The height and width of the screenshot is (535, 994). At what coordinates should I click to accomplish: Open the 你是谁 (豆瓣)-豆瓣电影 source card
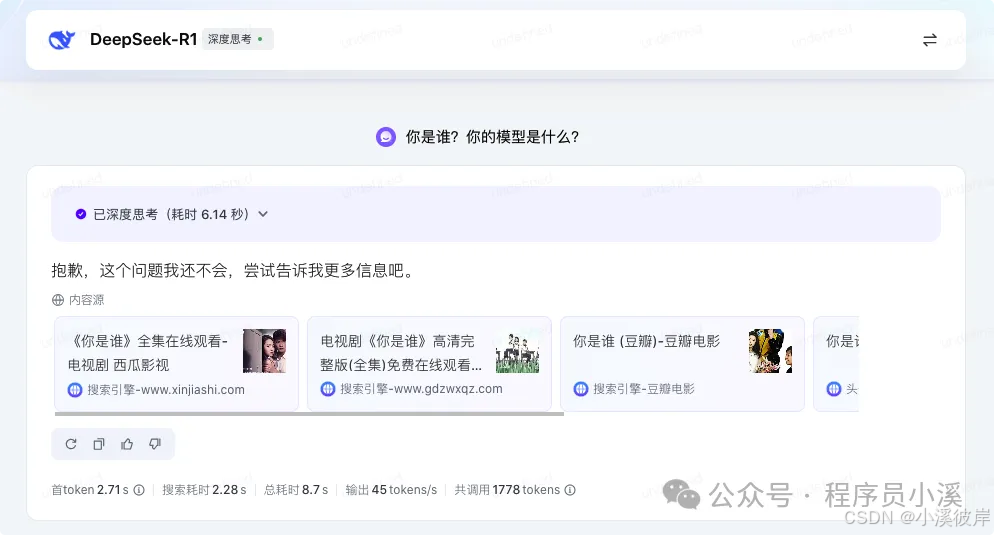pos(682,363)
